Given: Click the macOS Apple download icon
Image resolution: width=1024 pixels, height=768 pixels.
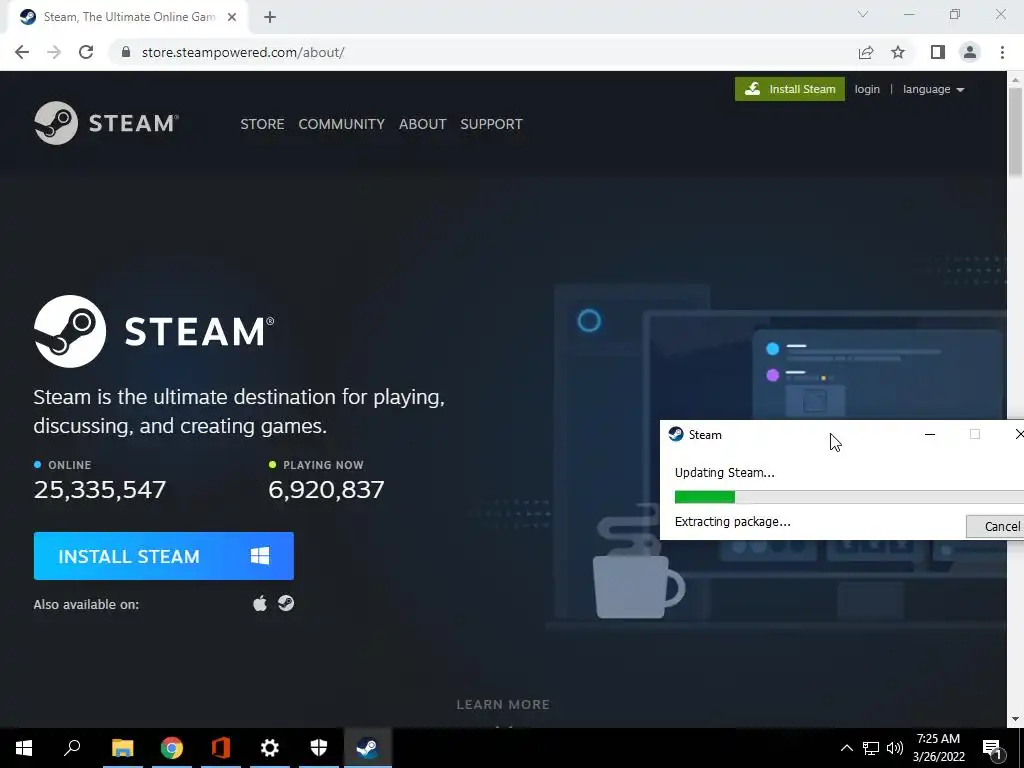Looking at the screenshot, I should [260, 603].
